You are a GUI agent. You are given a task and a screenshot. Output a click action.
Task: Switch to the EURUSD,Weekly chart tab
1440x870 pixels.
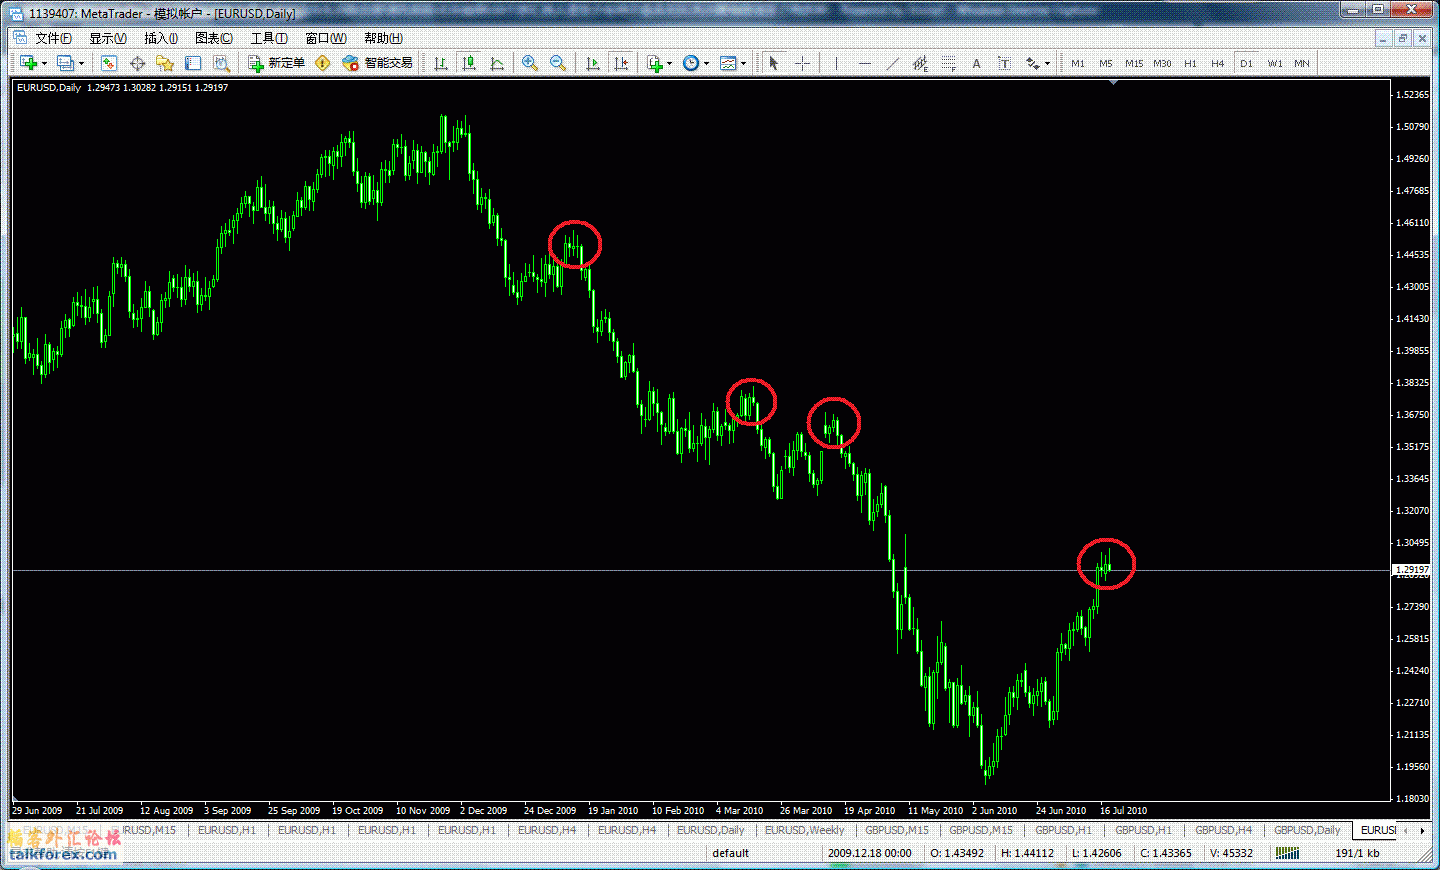coord(804,830)
